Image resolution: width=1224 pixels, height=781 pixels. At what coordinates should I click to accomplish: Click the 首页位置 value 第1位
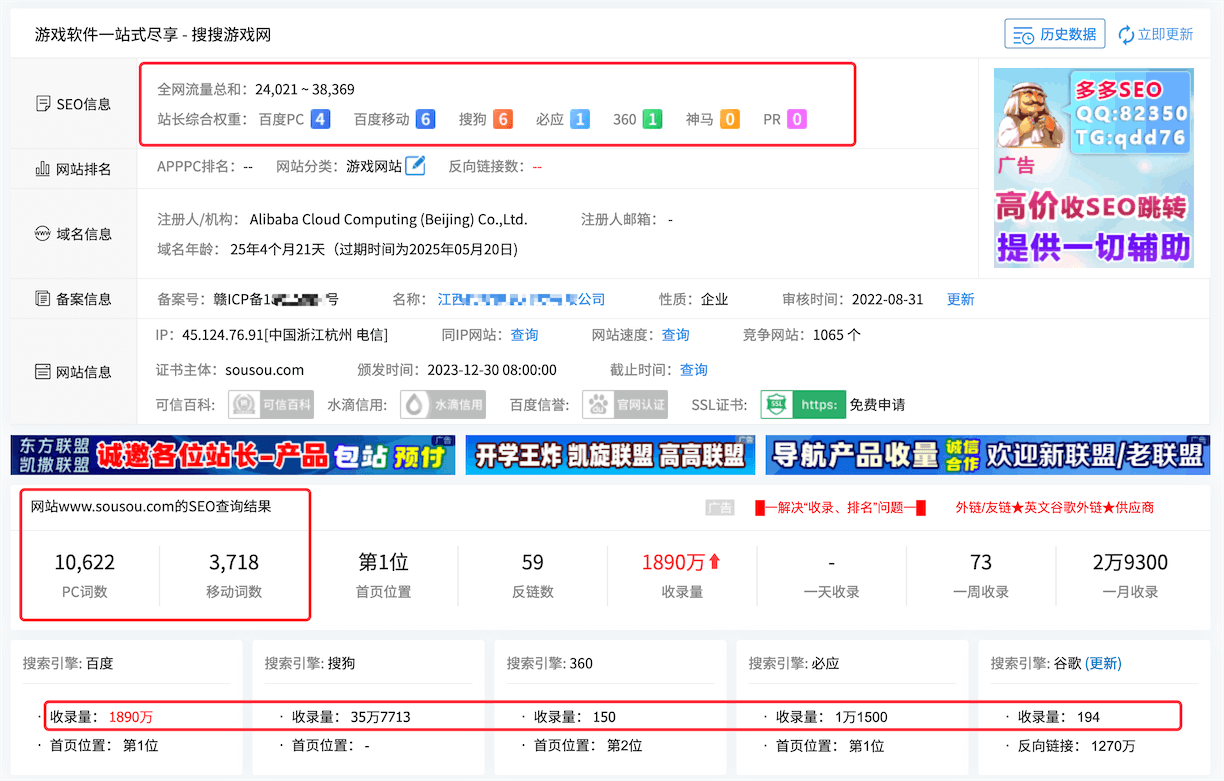pyautogui.click(x=383, y=562)
